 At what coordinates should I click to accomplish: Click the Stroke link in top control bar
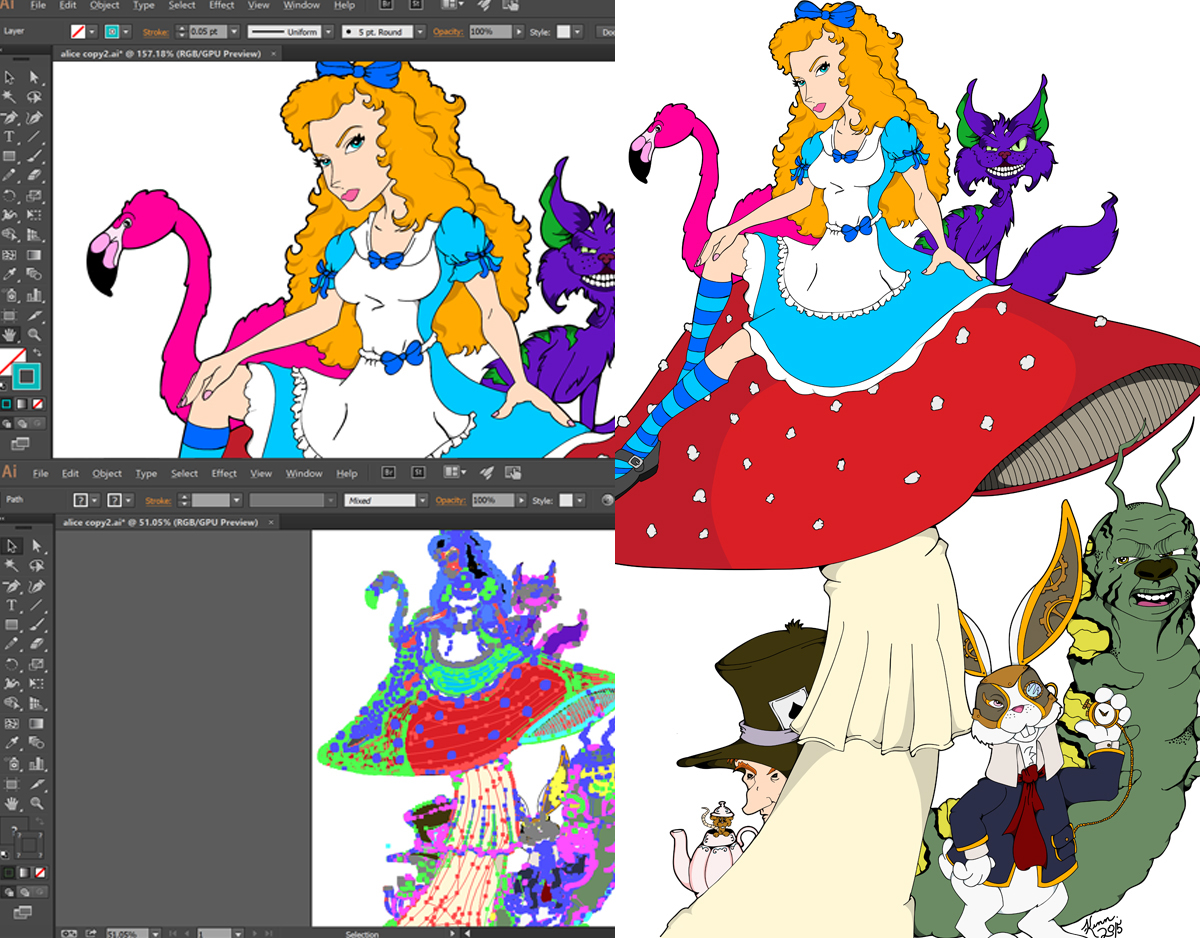[x=155, y=31]
